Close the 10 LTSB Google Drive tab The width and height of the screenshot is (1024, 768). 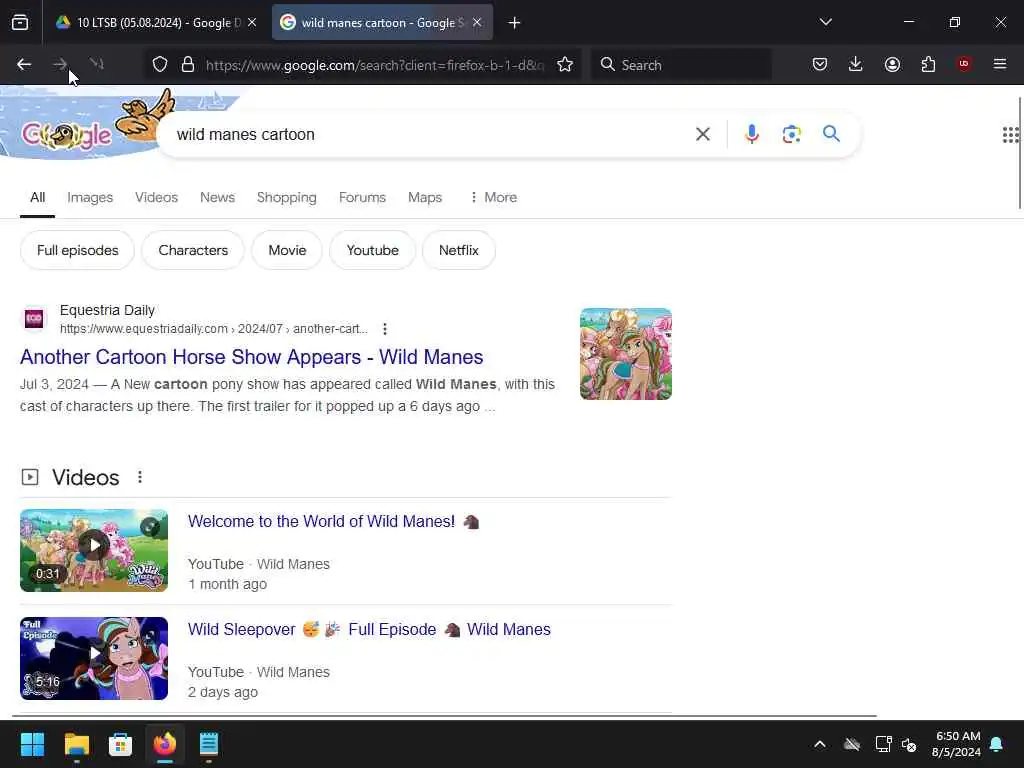[x=252, y=23]
